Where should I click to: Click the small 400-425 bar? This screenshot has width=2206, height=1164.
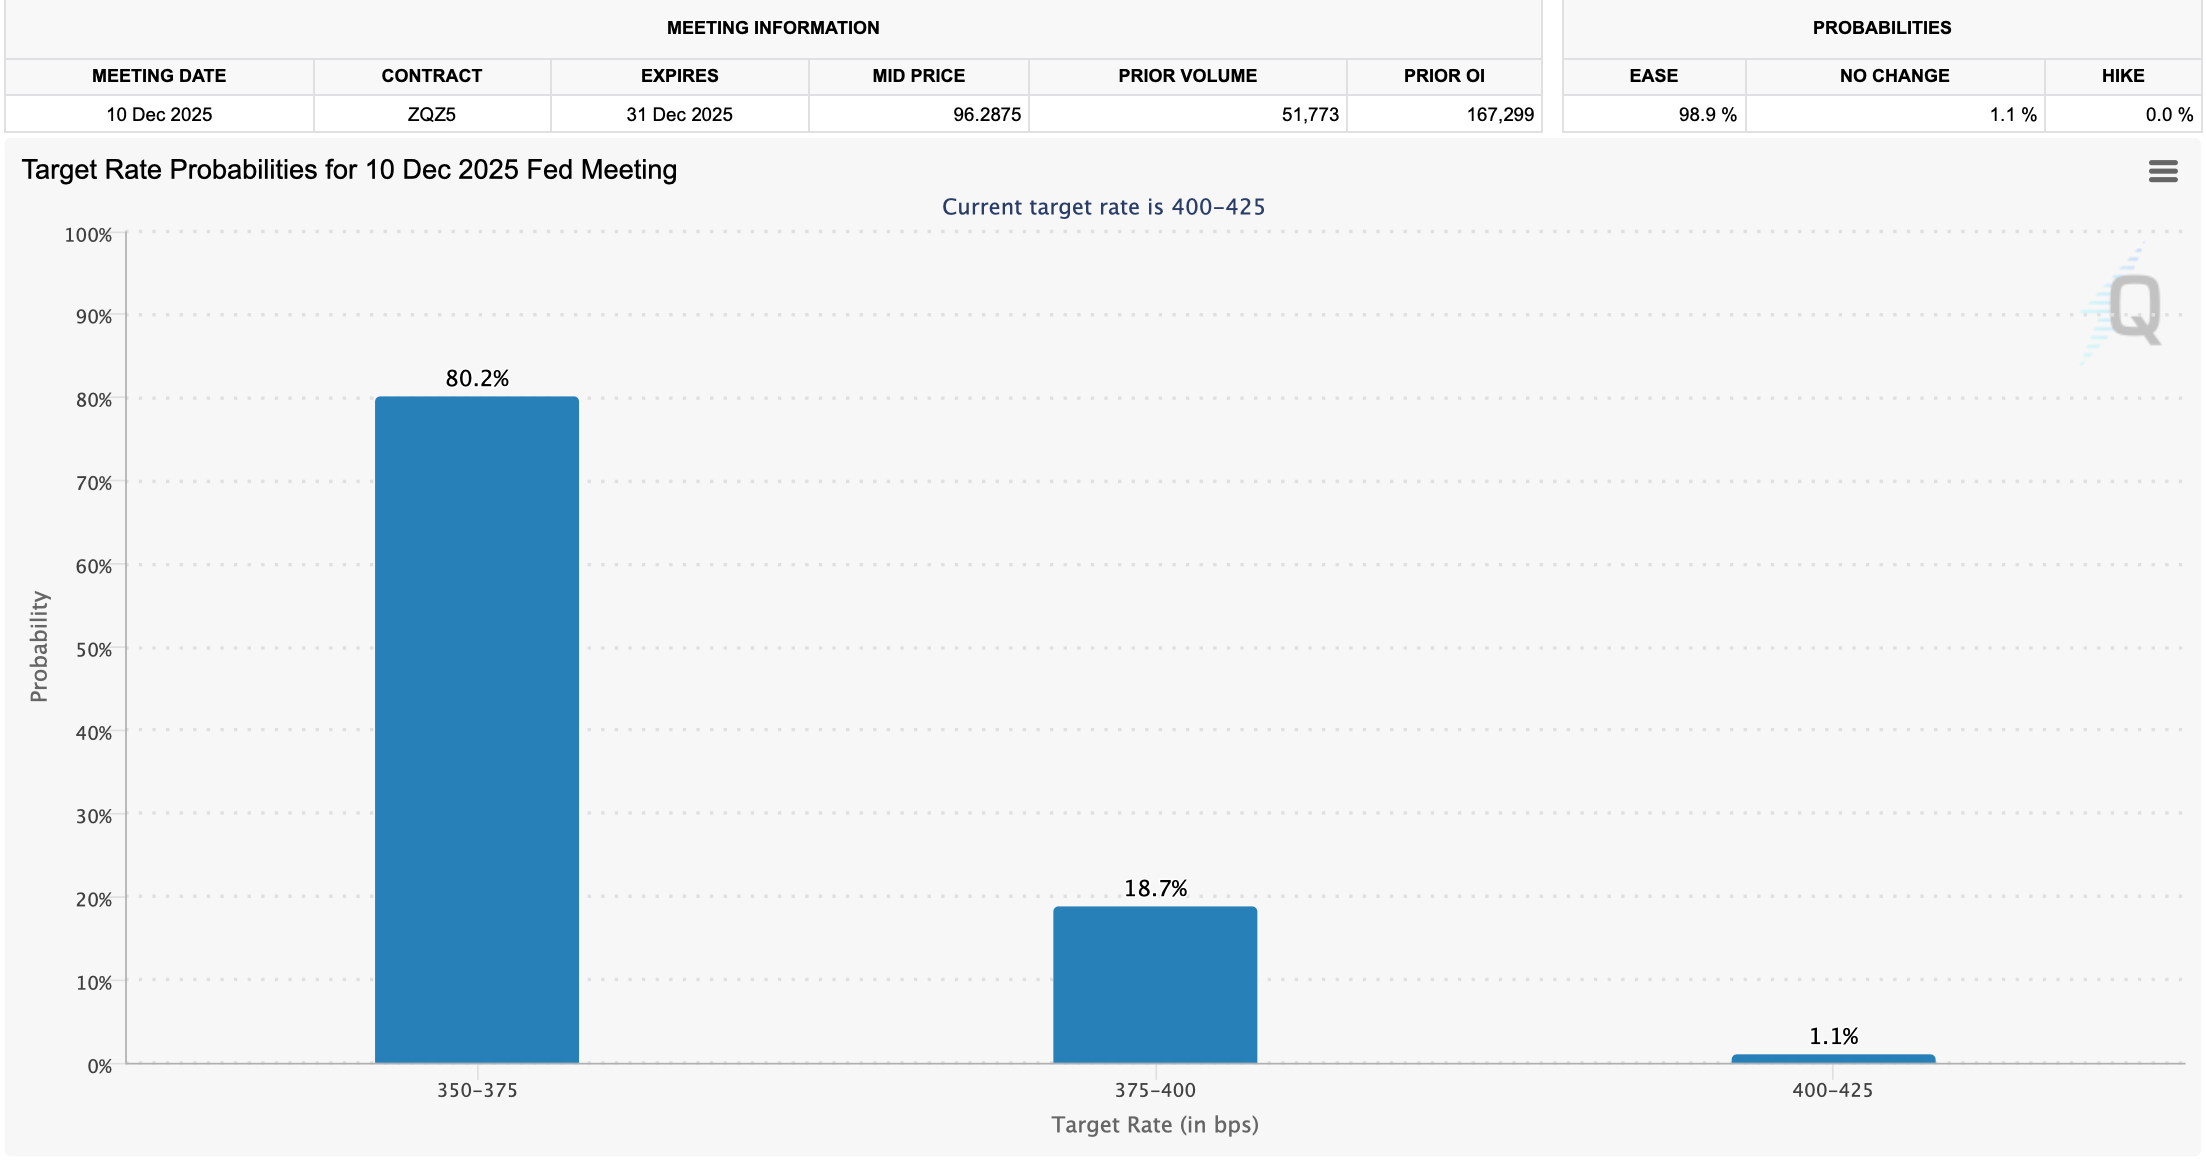point(1833,1058)
